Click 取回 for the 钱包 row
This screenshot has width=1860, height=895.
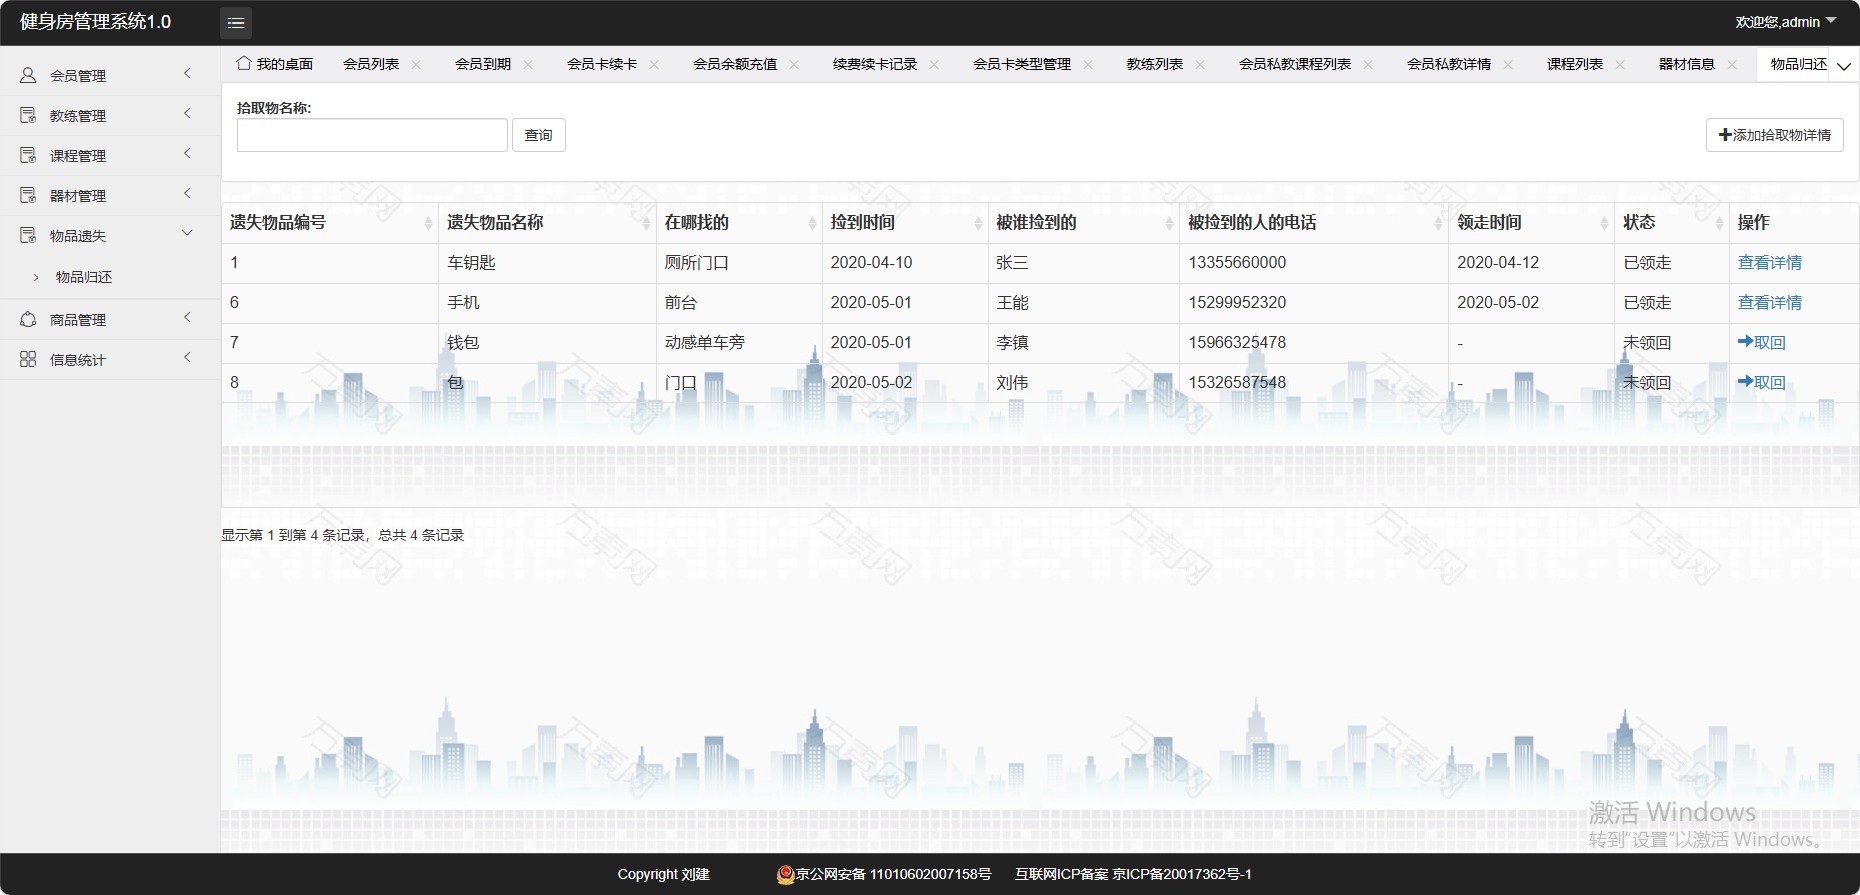pos(1761,343)
